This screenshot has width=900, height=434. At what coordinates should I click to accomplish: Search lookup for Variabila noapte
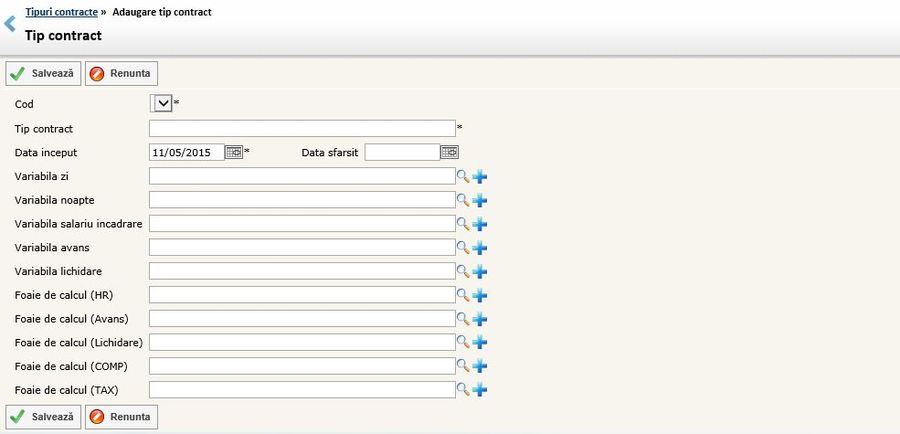click(x=462, y=200)
